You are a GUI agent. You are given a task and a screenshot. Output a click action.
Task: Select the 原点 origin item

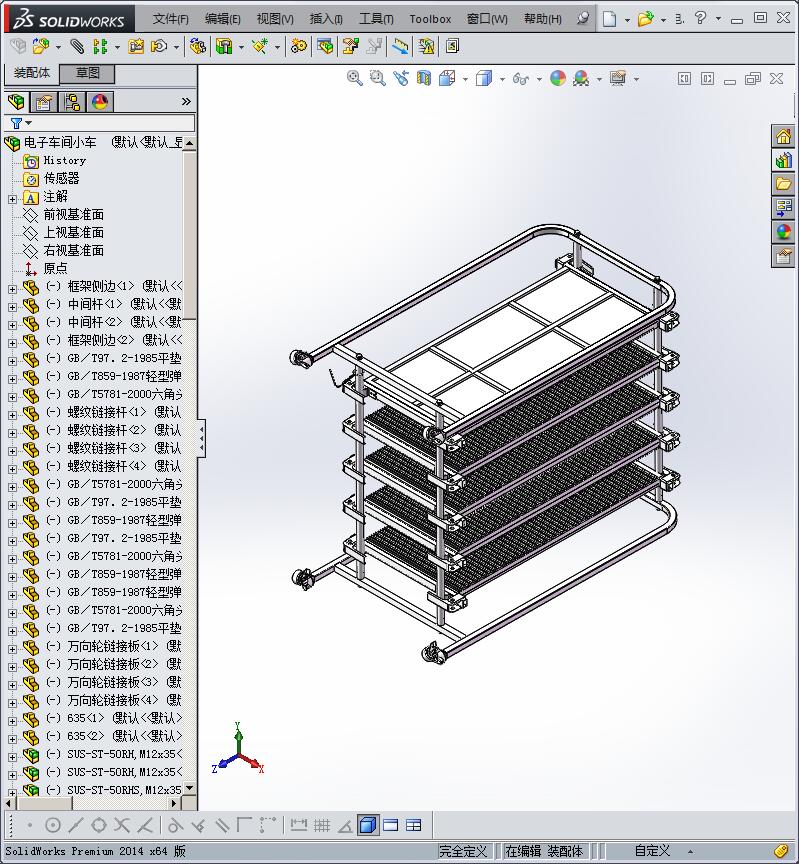(55, 268)
